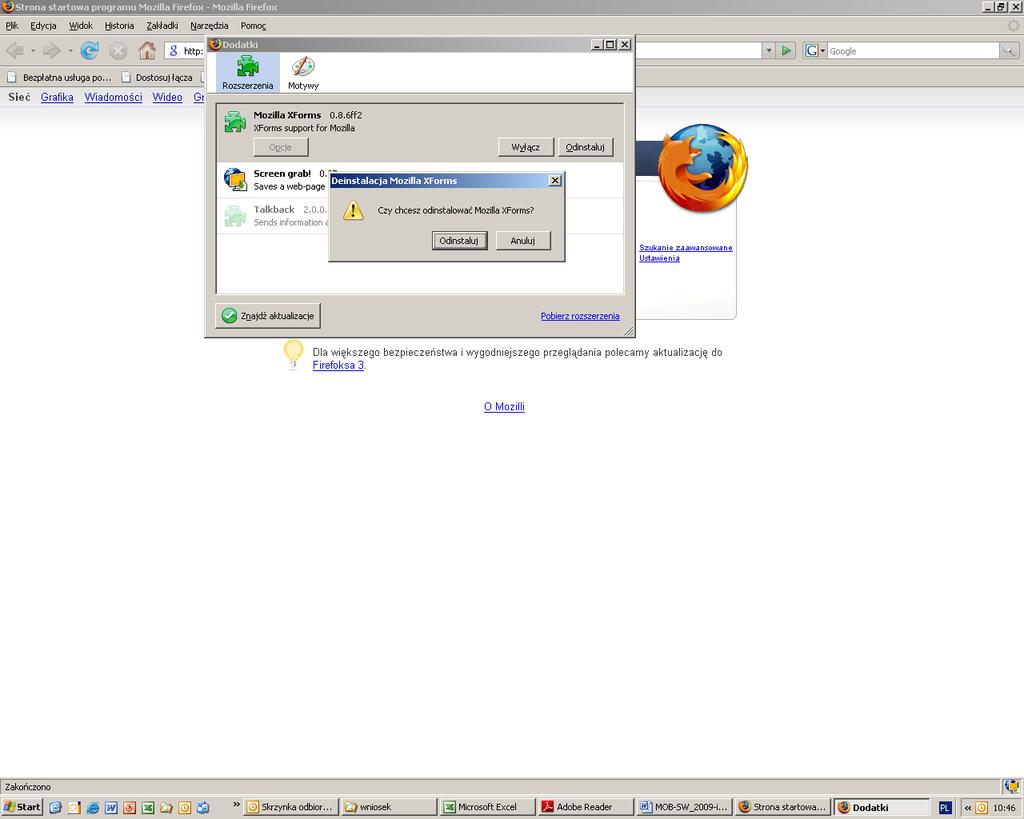Screen dimensions: 1024x819
Task: Click the Stop loading icon
Action: (x=118, y=50)
